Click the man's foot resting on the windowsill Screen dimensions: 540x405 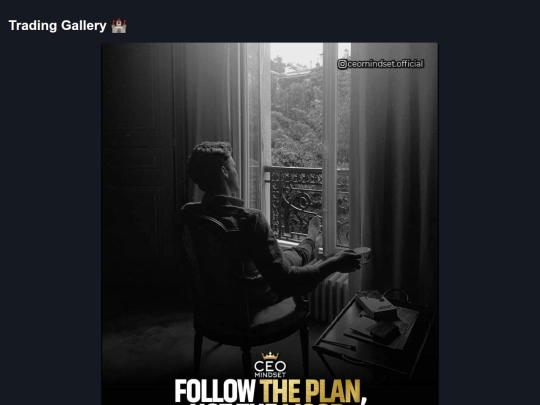tap(315, 229)
